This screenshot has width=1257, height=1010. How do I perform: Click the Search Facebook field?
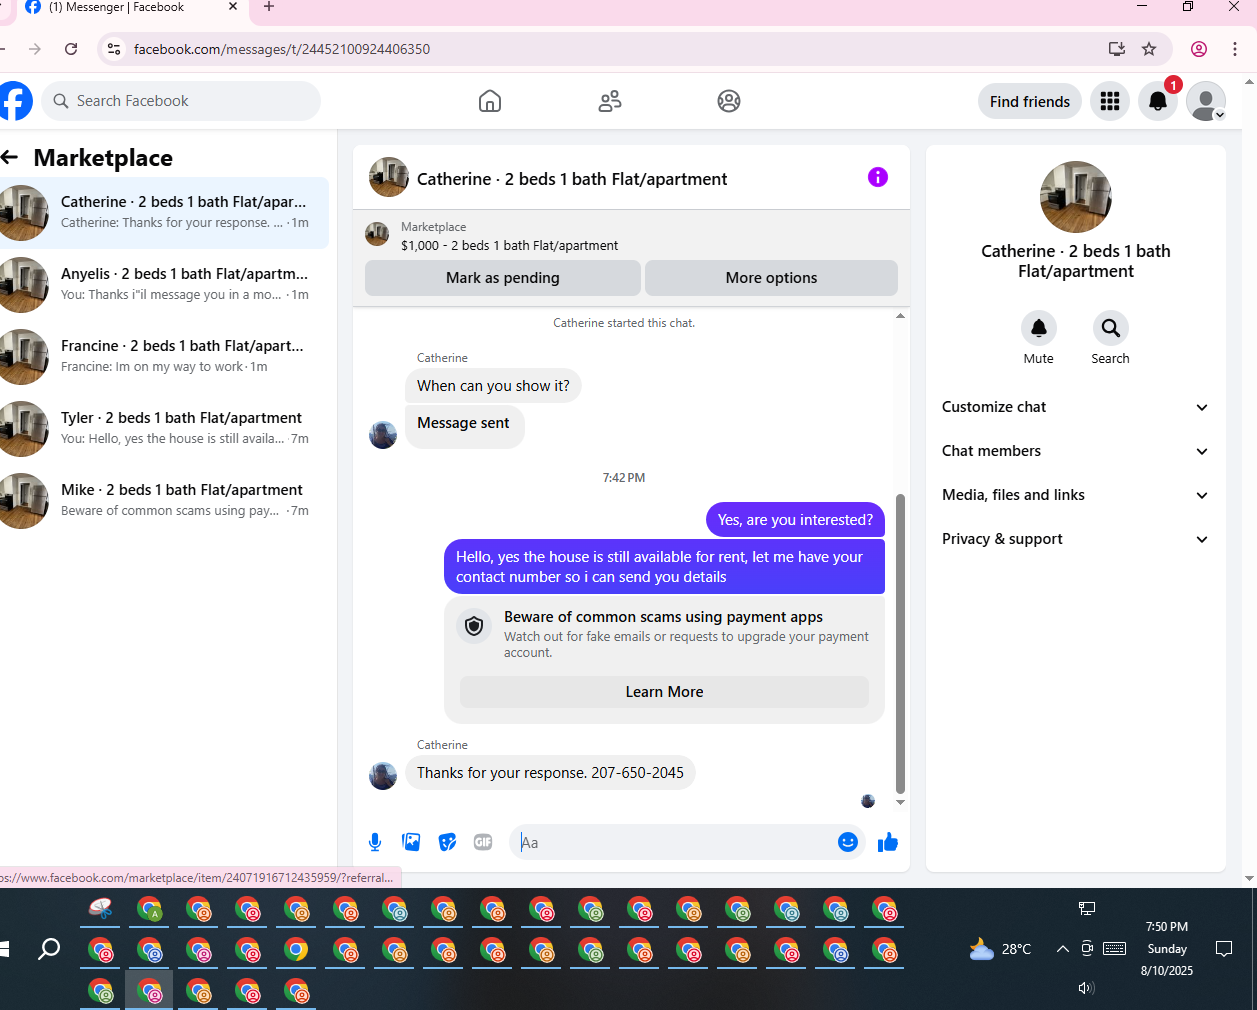(x=181, y=101)
